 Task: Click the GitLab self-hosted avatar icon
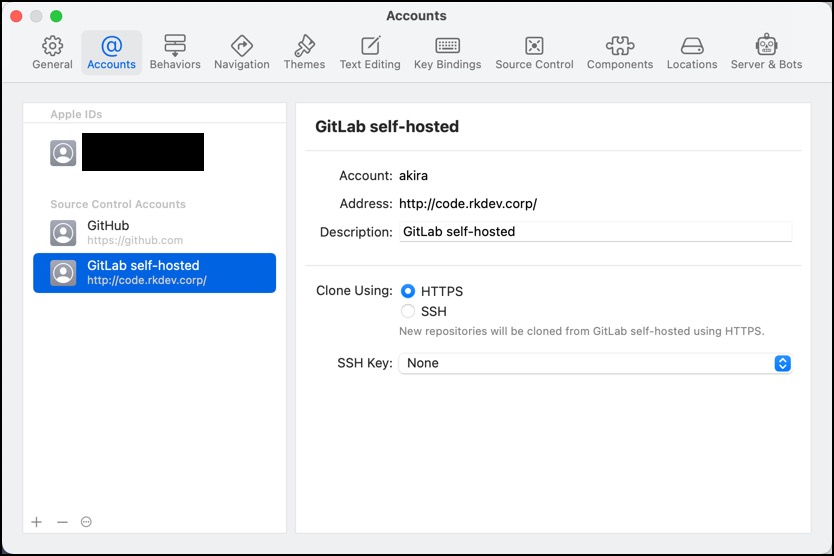pyautogui.click(x=63, y=273)
